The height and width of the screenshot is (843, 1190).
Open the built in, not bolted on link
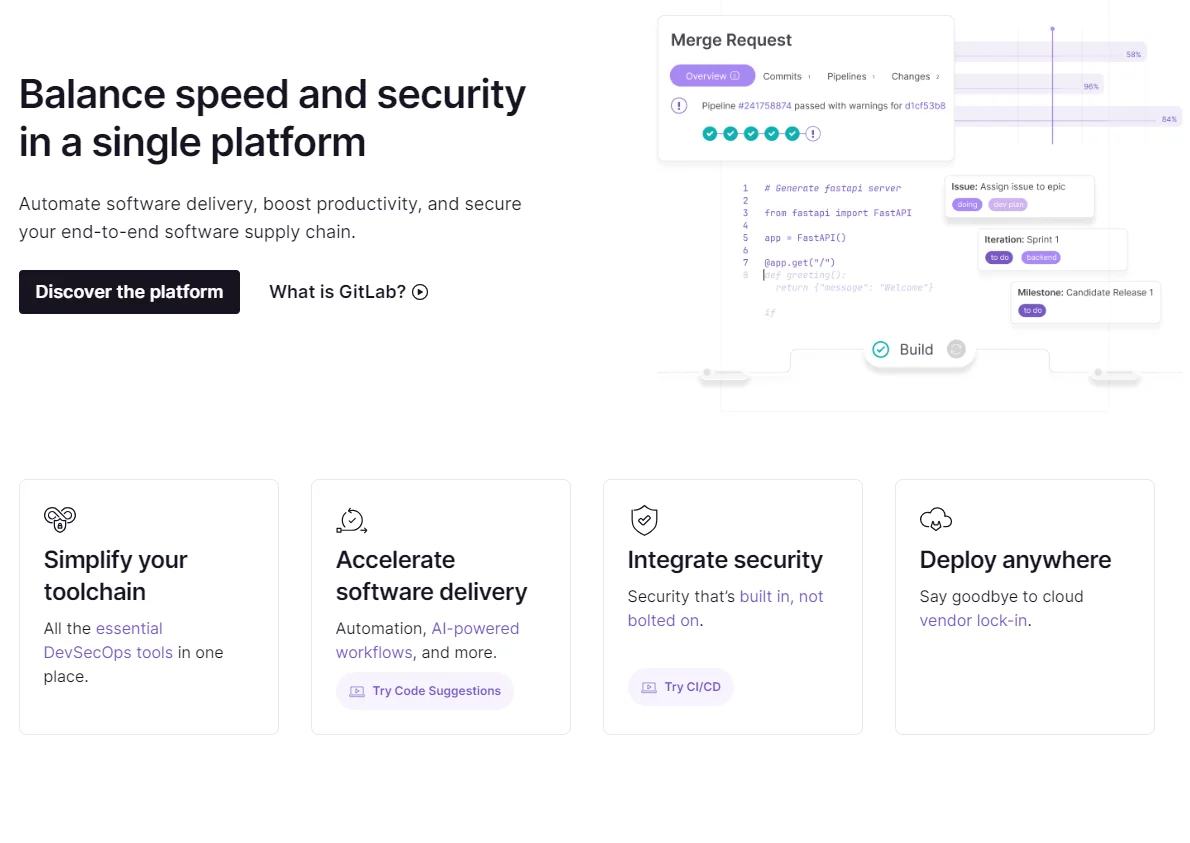coord(726,609)
